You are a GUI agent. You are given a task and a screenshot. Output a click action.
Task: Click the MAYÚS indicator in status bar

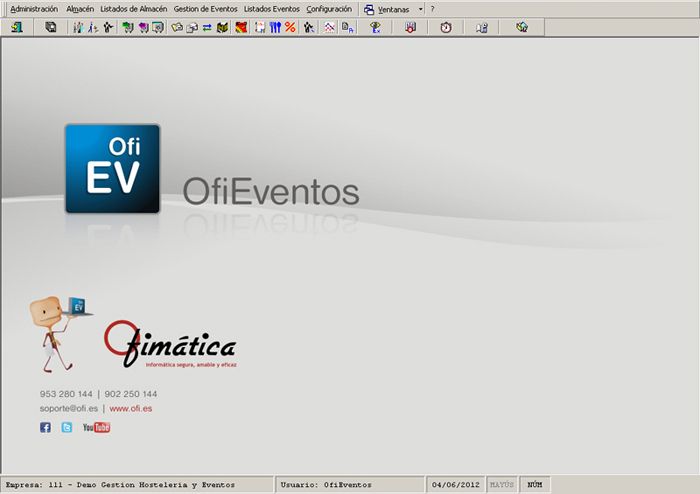502,485
